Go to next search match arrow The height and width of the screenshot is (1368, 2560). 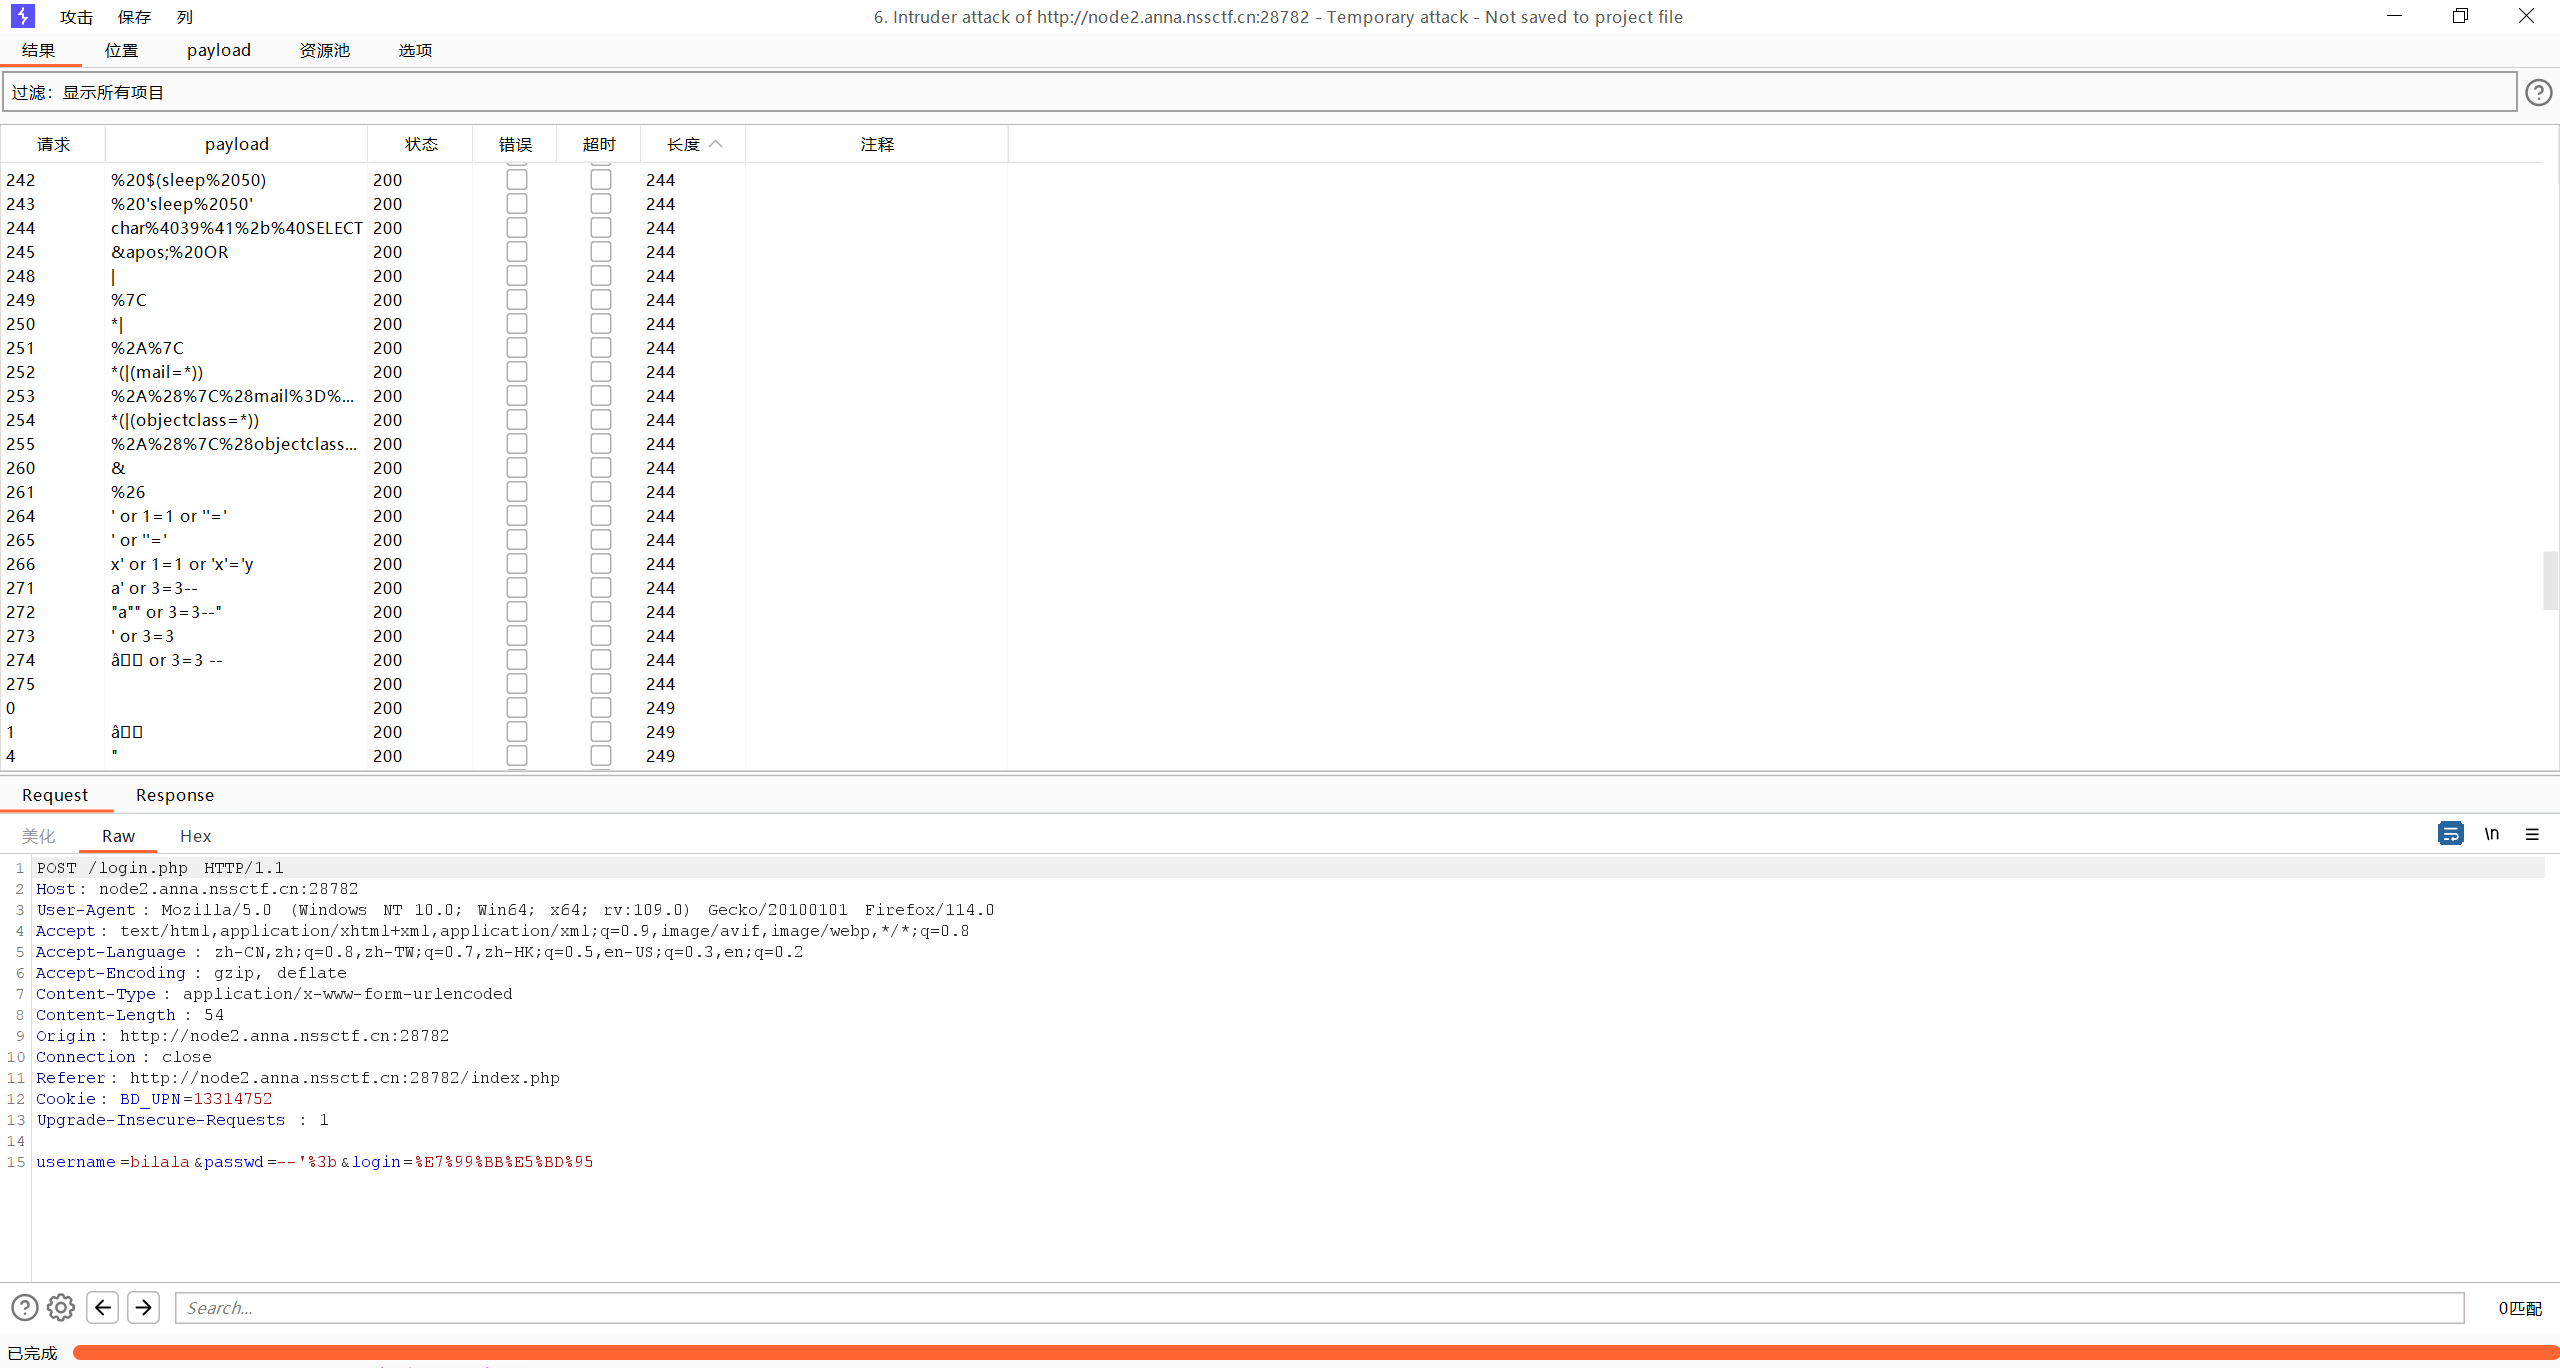[x=144, y=1307]
